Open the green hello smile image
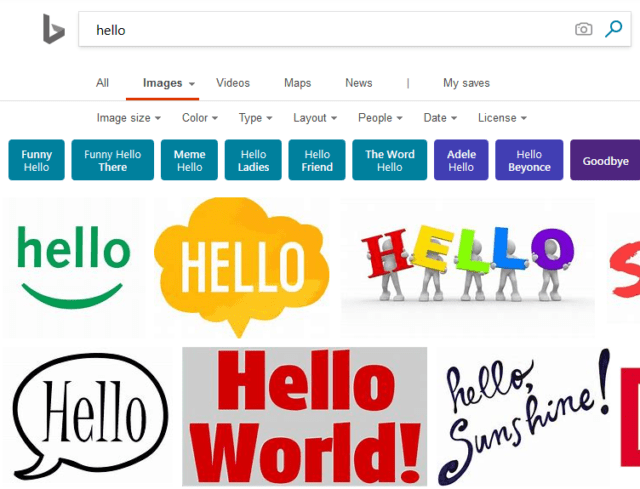This screenshot has width=640, height=489. tap(74, 268)
